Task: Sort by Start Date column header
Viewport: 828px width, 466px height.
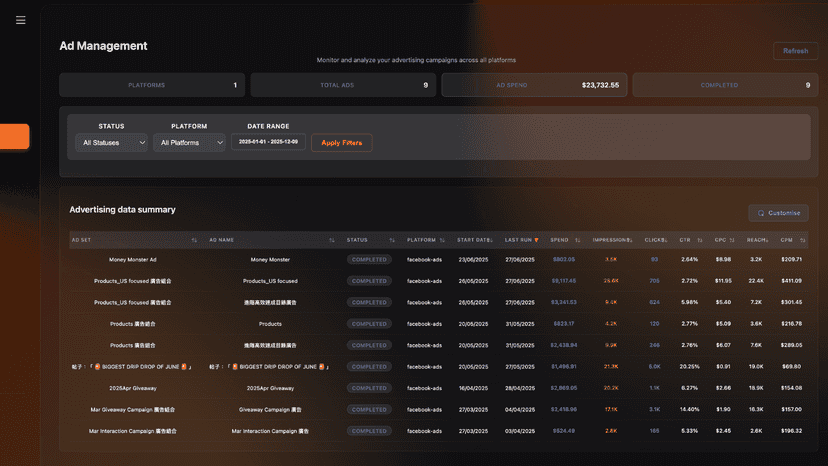Action: (475, 240)
